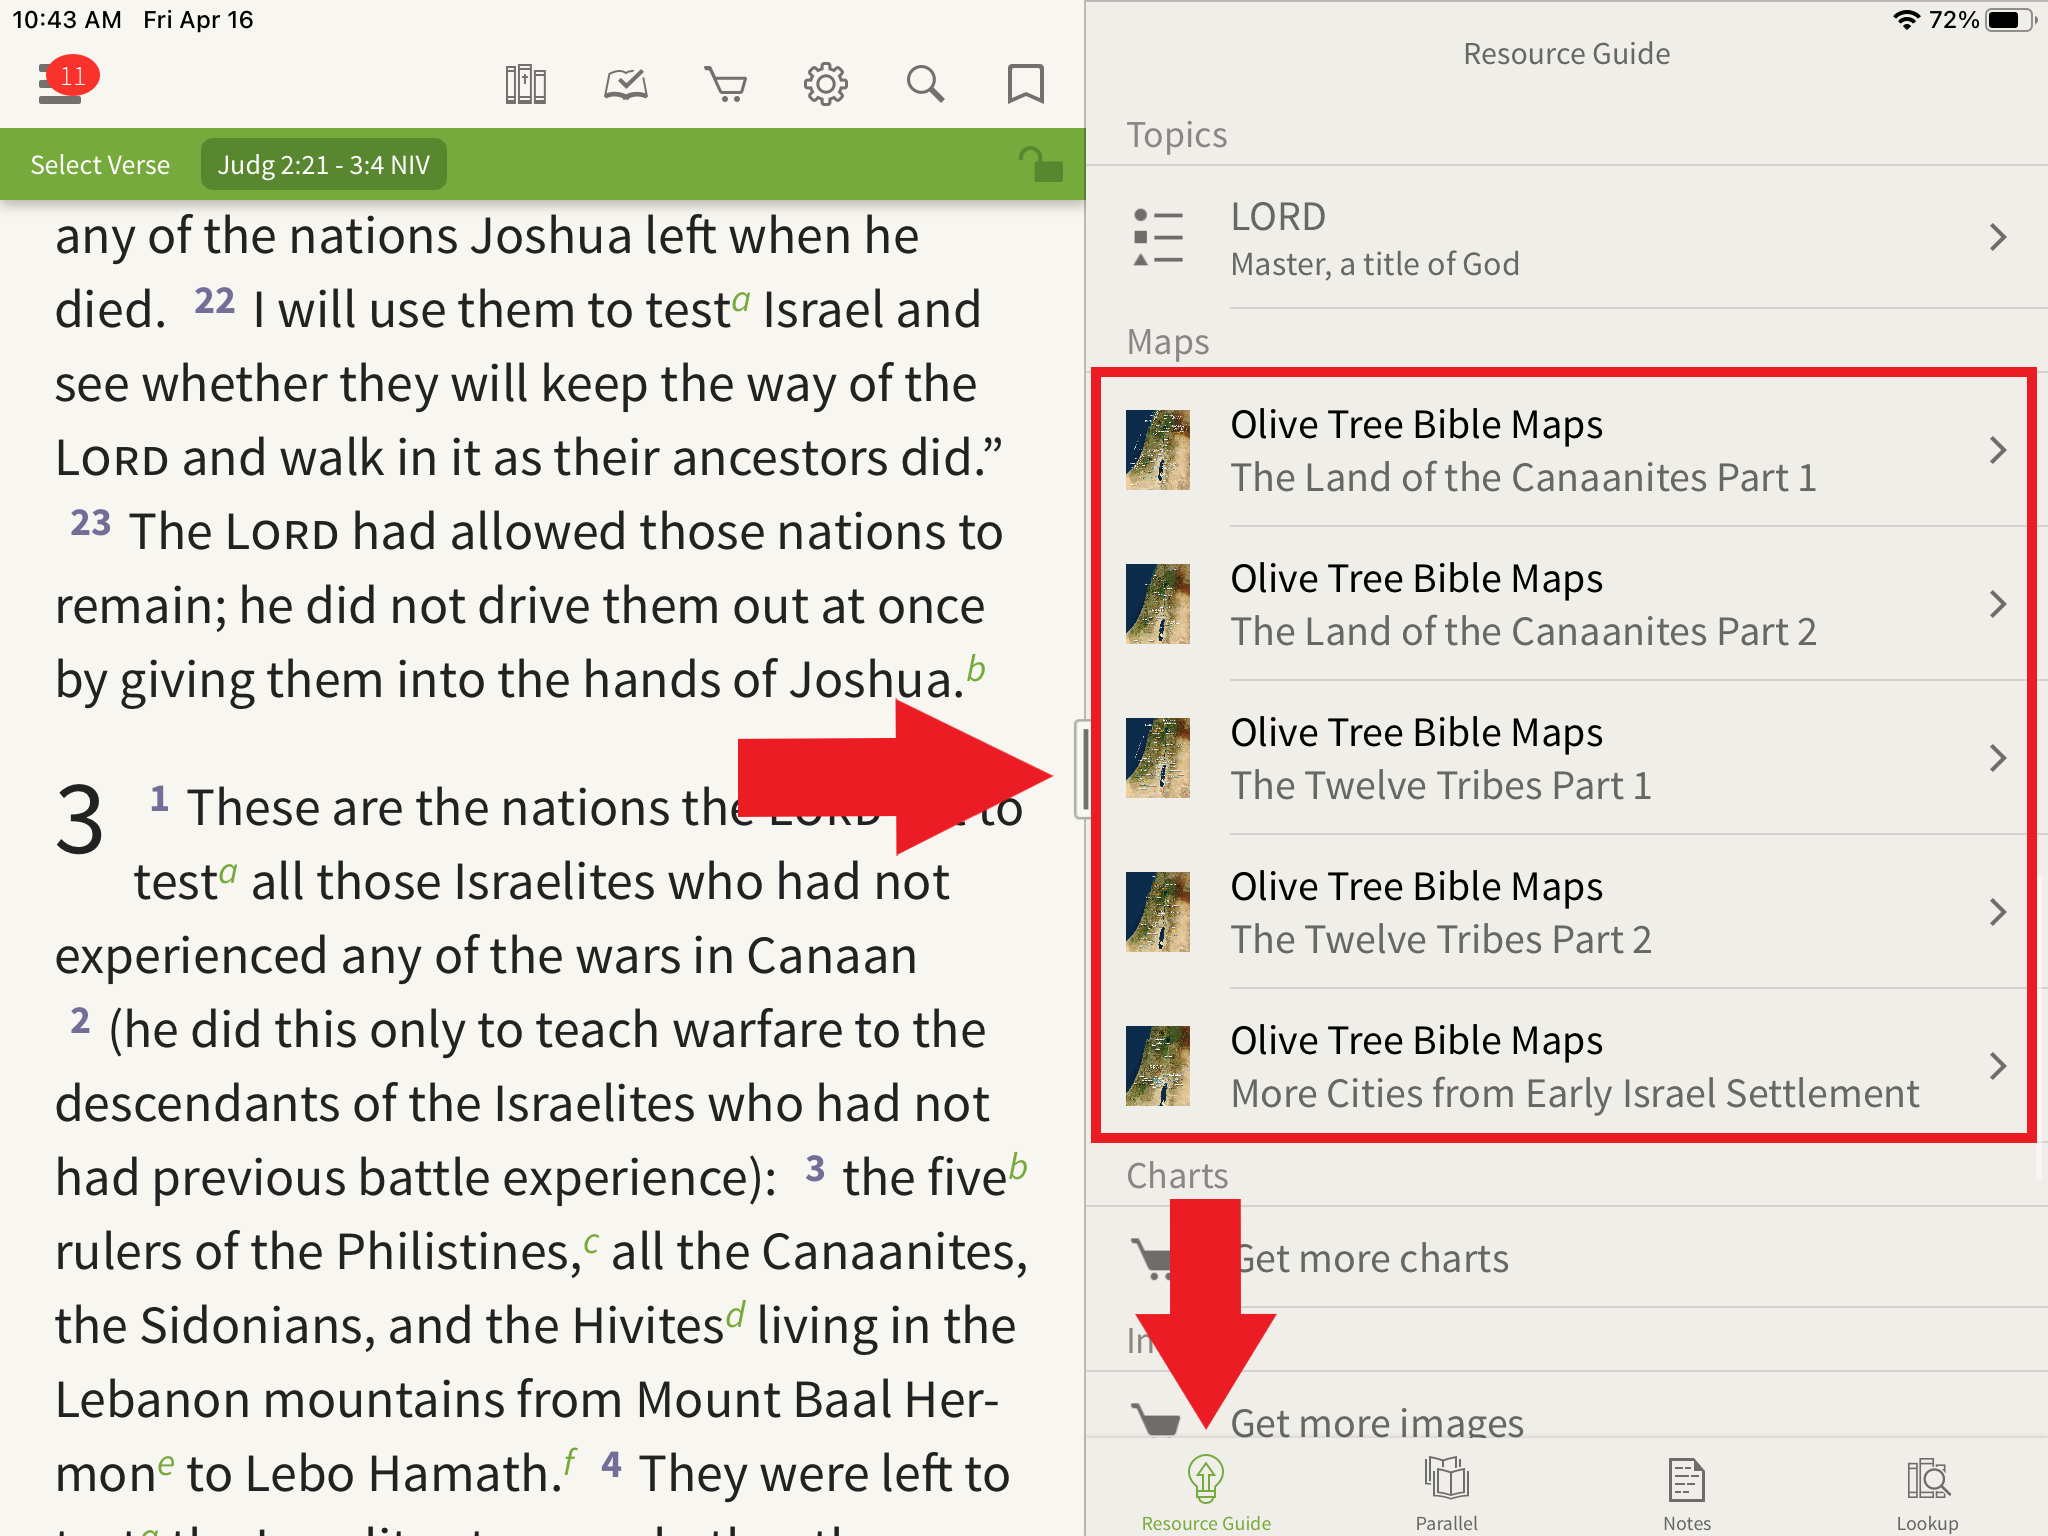Open the library books icon

525,85
